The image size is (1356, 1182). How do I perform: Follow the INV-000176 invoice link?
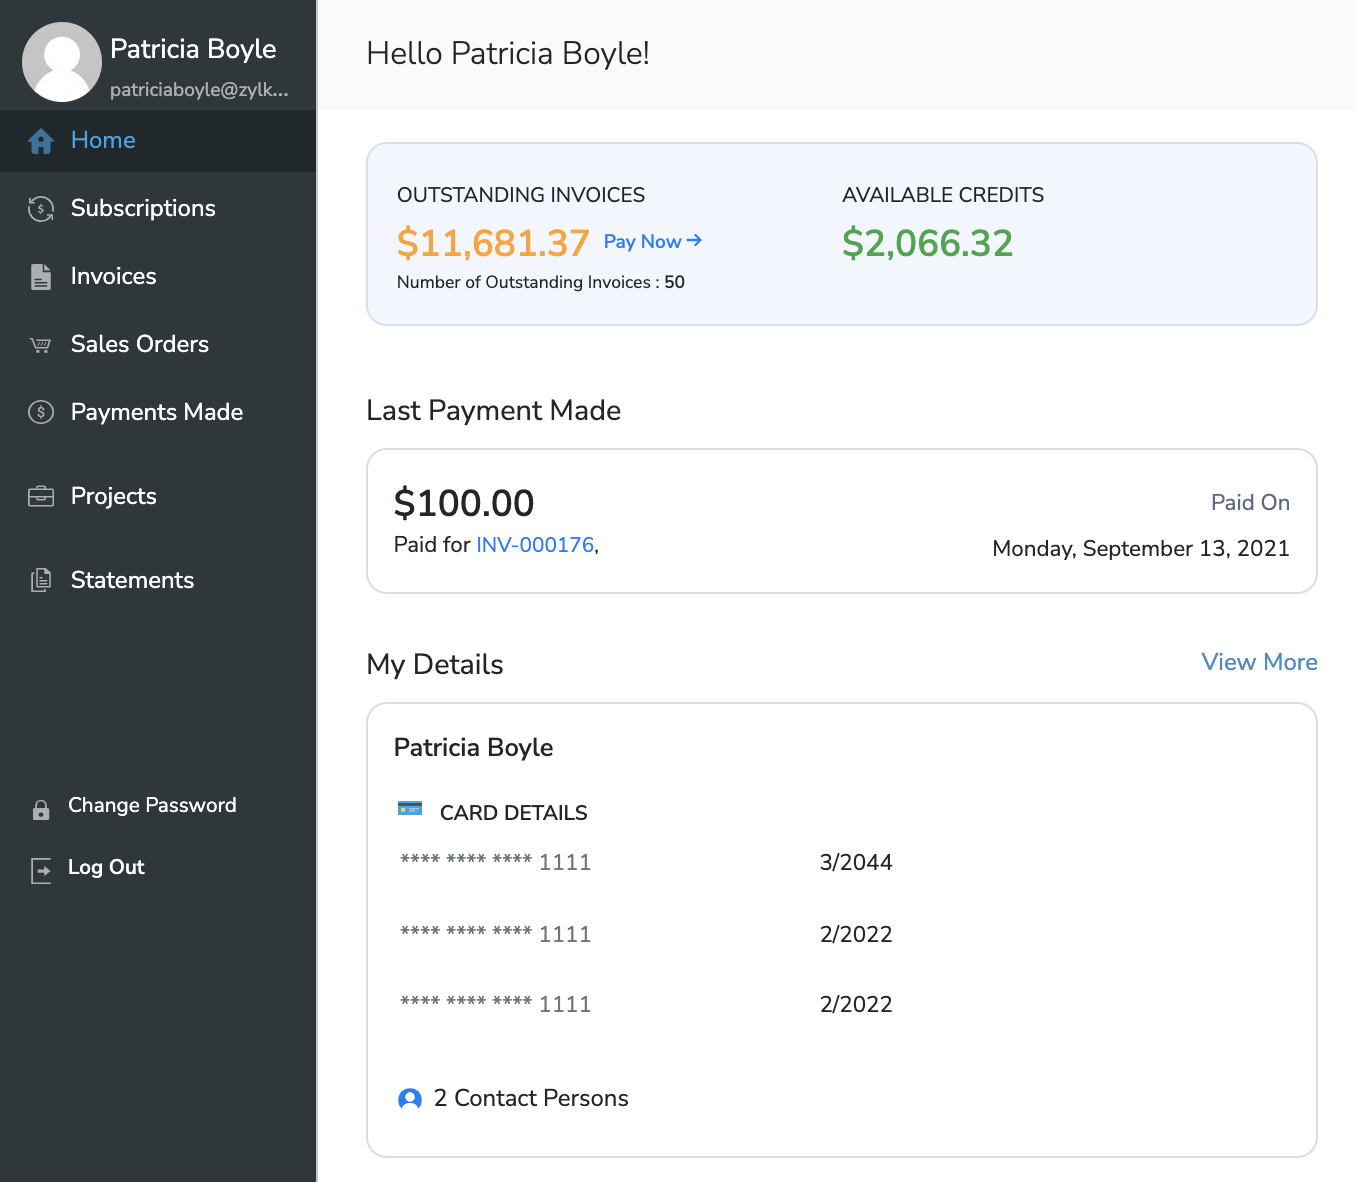534,545
